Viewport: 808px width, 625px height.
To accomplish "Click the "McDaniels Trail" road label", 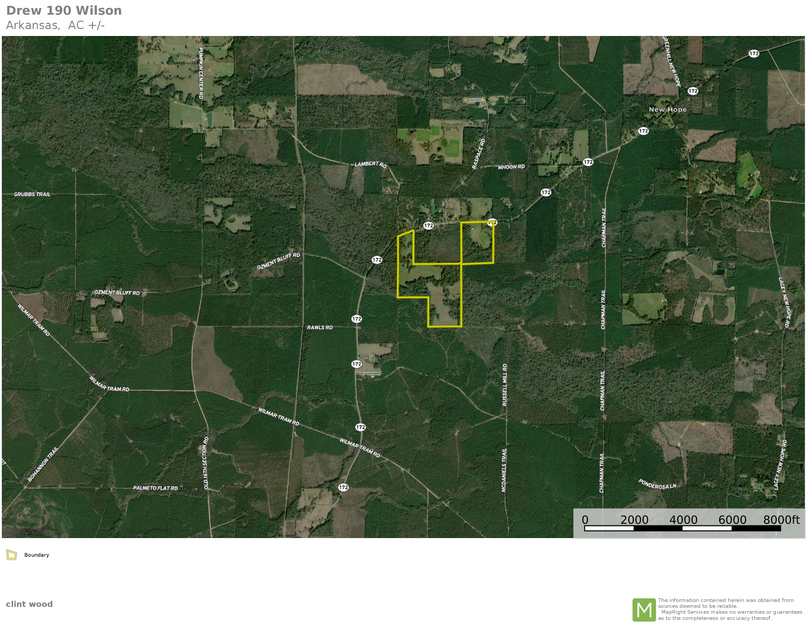I will 504,470.
